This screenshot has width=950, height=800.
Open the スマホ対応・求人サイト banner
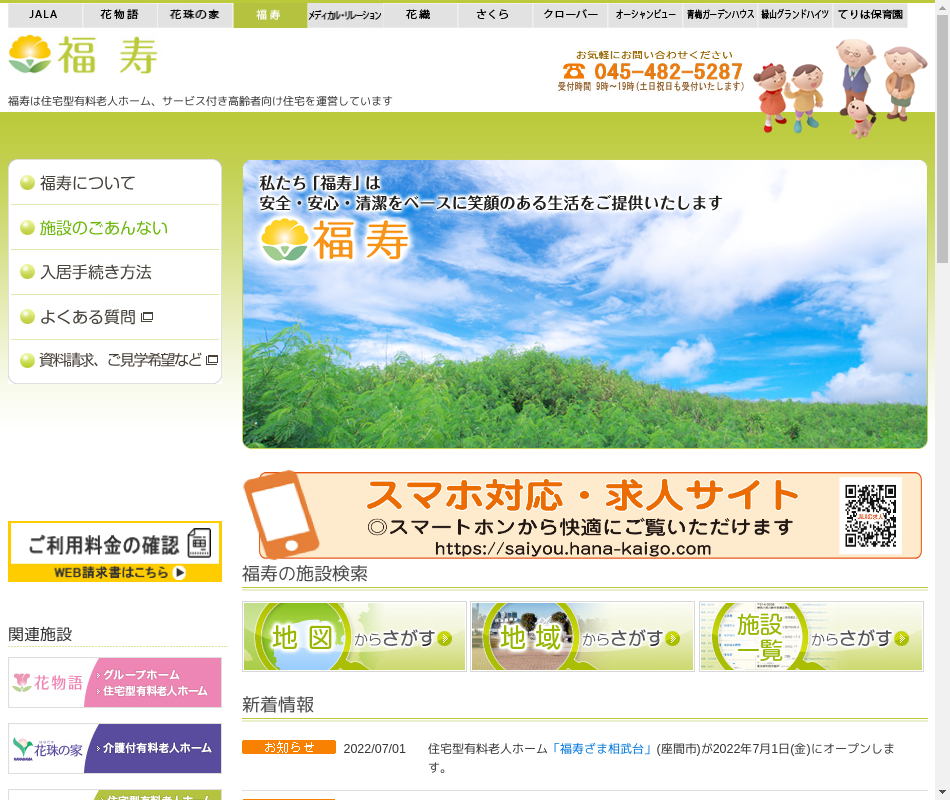pos(582,515)
